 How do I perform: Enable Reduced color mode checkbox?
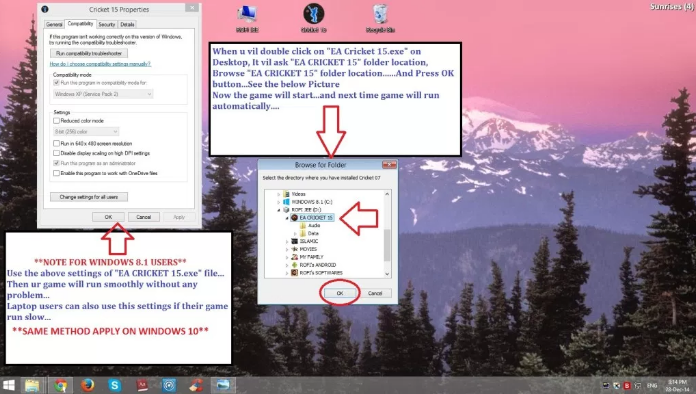[56, 121]
